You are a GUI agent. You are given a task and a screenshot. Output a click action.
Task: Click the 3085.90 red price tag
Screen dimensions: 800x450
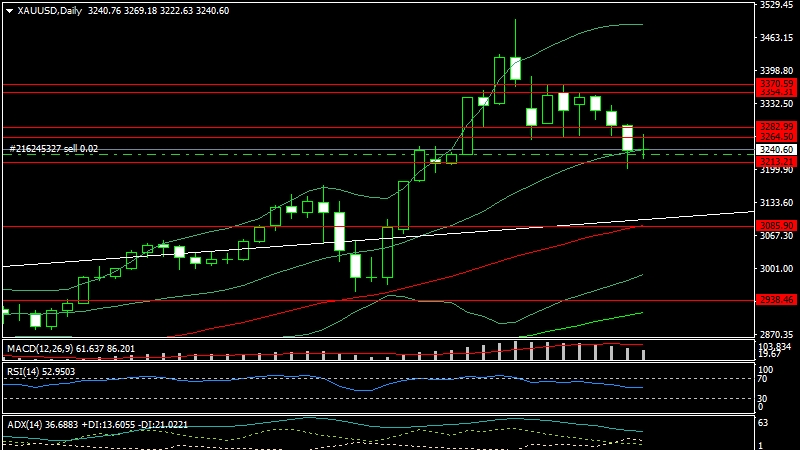pyautogui.click(x=775, y=225)
